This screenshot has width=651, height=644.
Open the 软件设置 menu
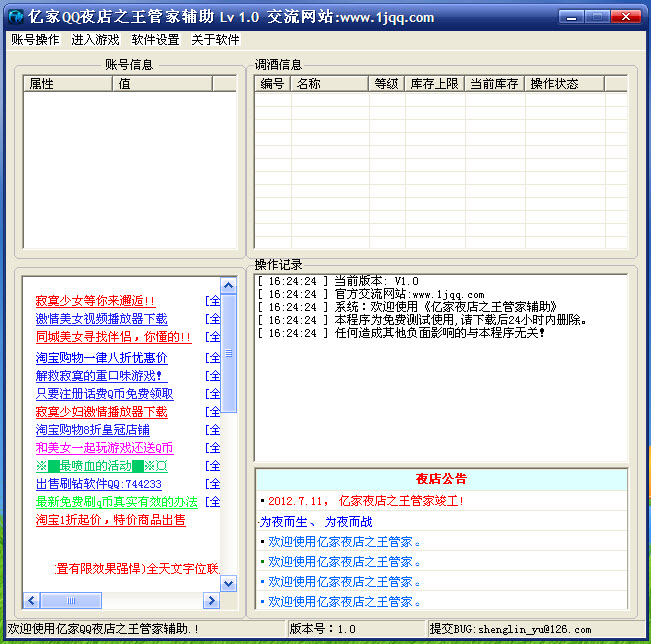click(155, 40)
